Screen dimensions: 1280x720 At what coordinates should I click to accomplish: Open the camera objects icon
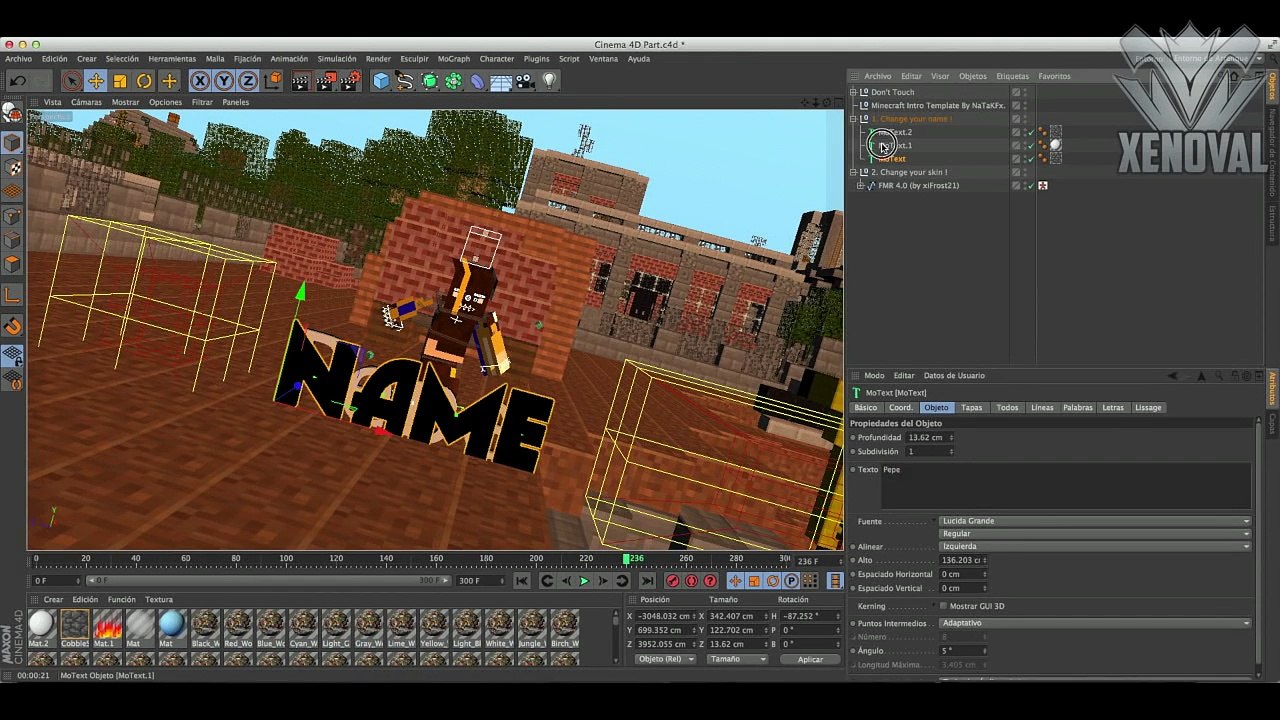pos(525,81)
